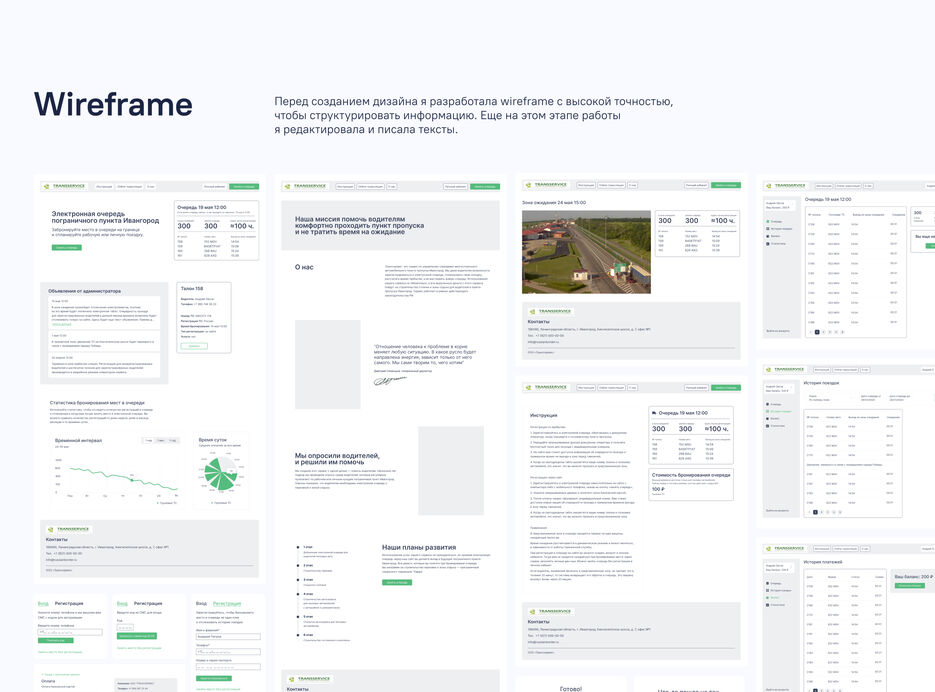Click the green button in the SMS-code login card

(137, 636)
